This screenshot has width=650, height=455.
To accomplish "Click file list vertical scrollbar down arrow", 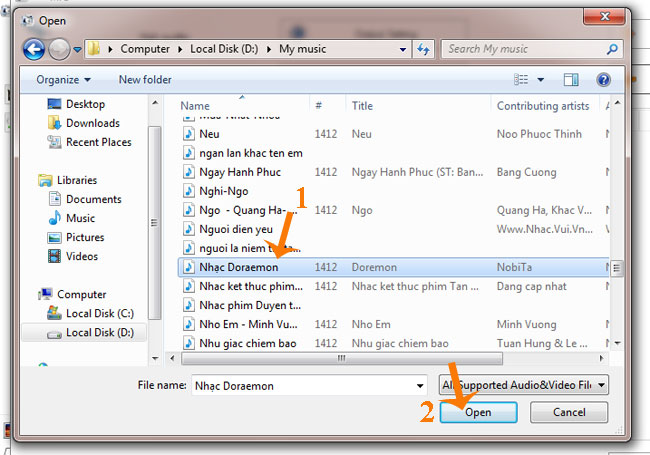I will click(618, 344).
